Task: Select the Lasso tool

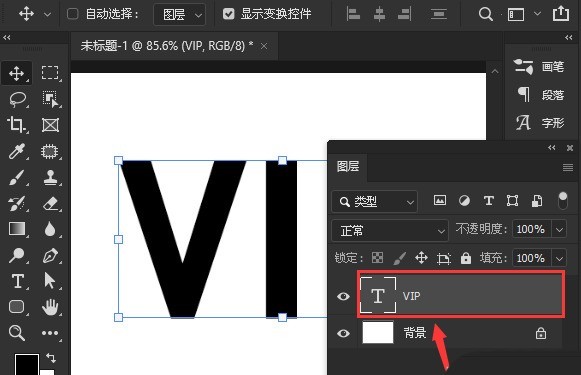Action: [x=17, y=99]
